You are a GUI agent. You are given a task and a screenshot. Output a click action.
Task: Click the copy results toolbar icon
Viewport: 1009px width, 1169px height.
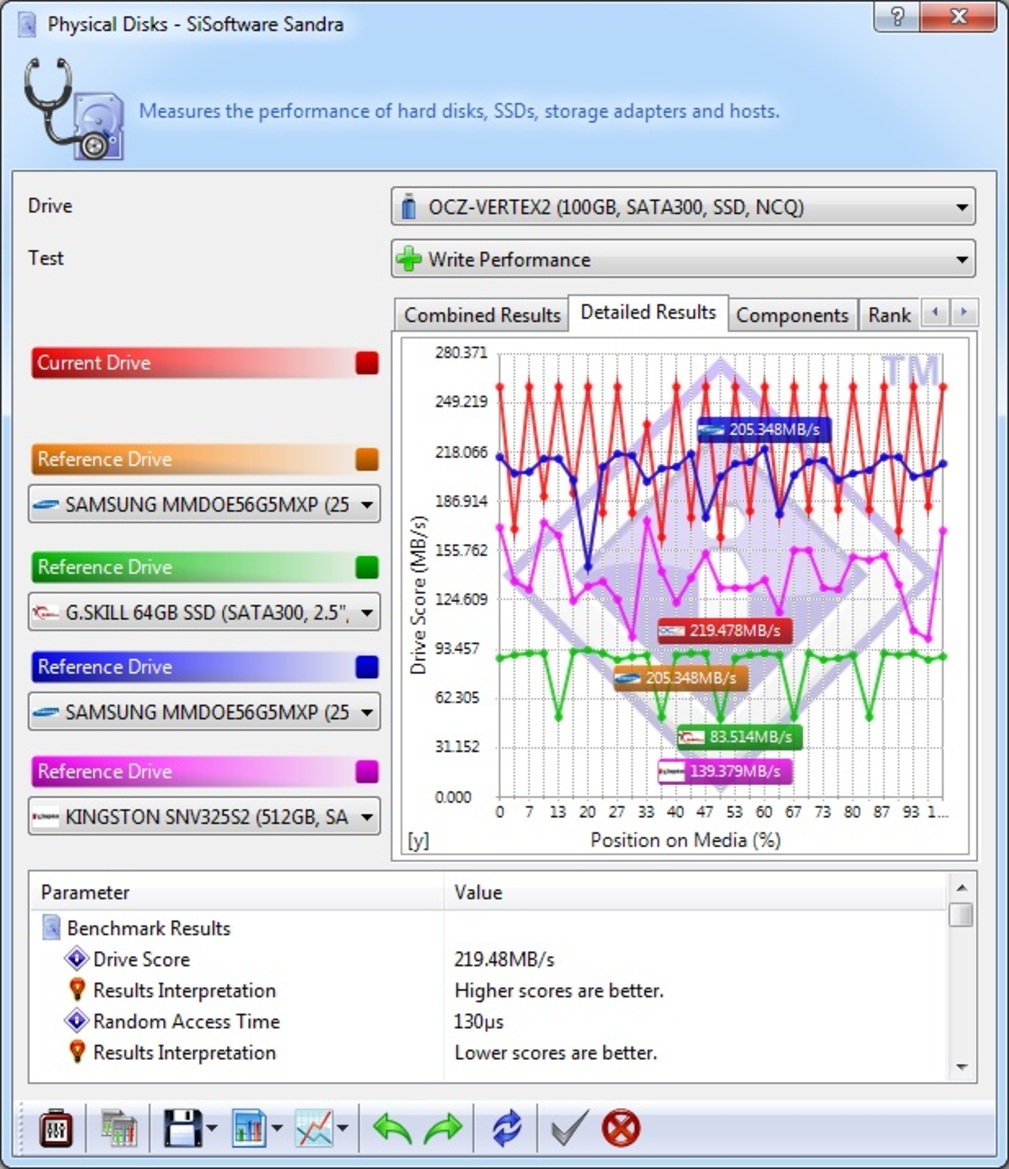[x=119, y=1128]
